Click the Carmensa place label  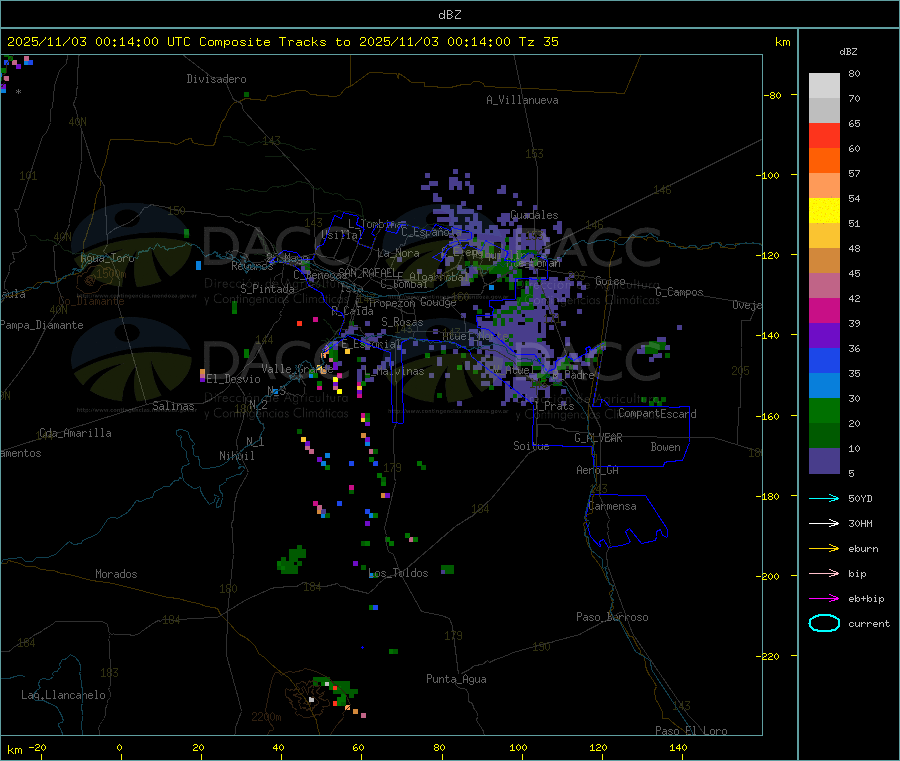pos(612,506)
